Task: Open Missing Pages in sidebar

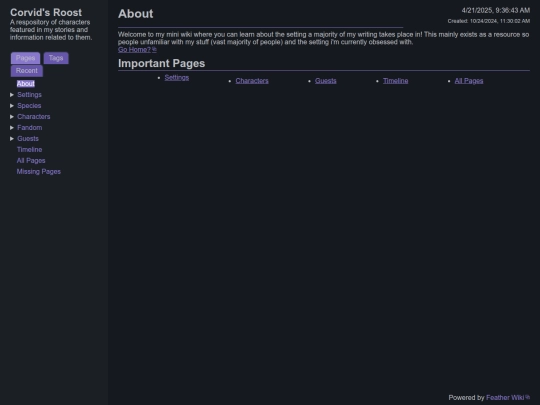Action: (x=39, y=172)
